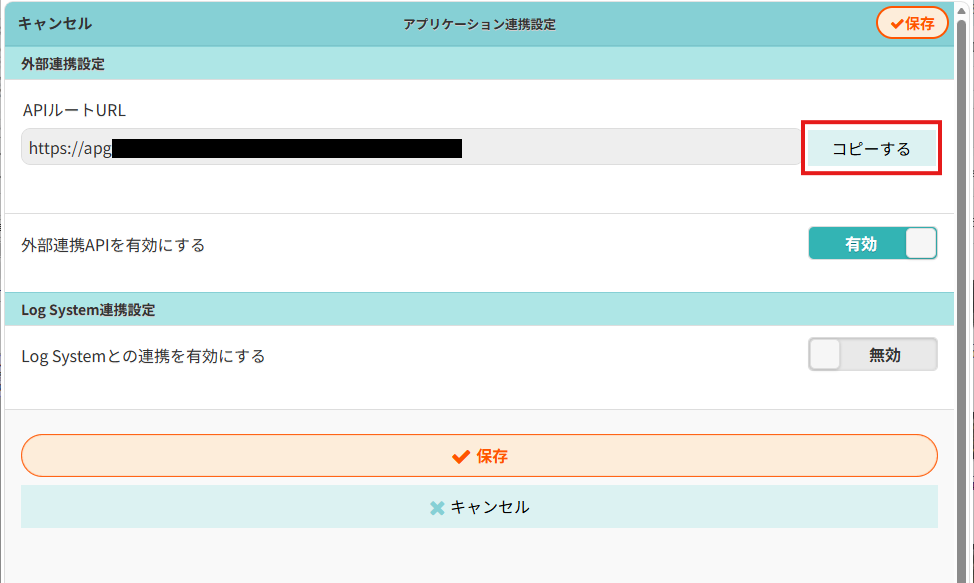Click the checkmark icon in top-right 保存
This screenshot has width=974, height=583.
[896, 24]
